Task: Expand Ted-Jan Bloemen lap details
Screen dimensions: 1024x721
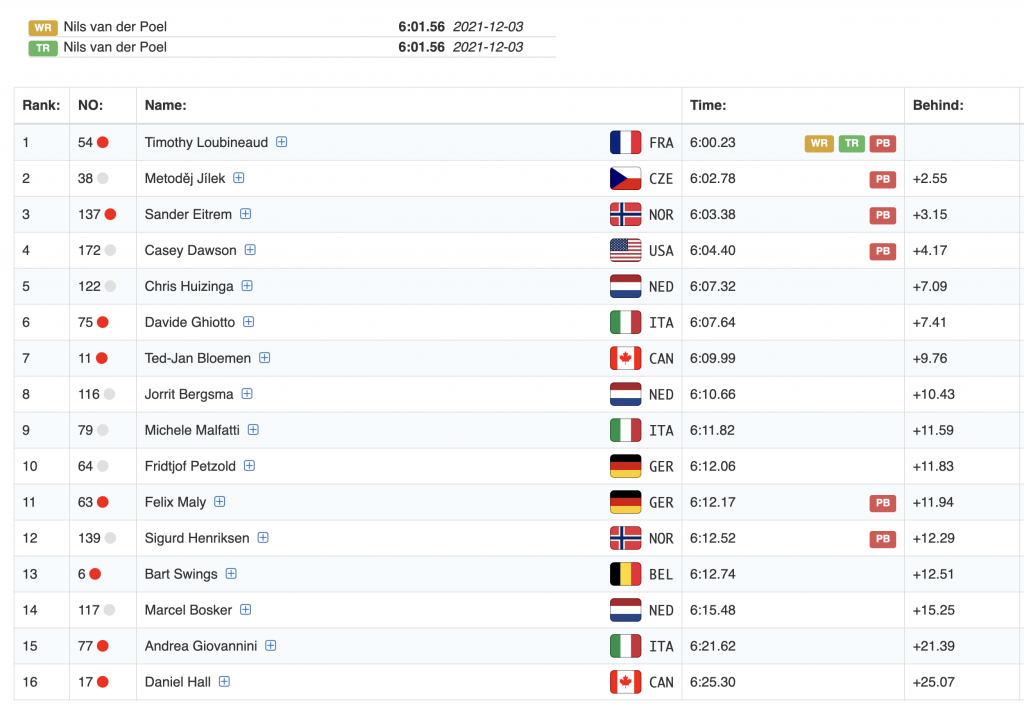Action: point(265,358)
